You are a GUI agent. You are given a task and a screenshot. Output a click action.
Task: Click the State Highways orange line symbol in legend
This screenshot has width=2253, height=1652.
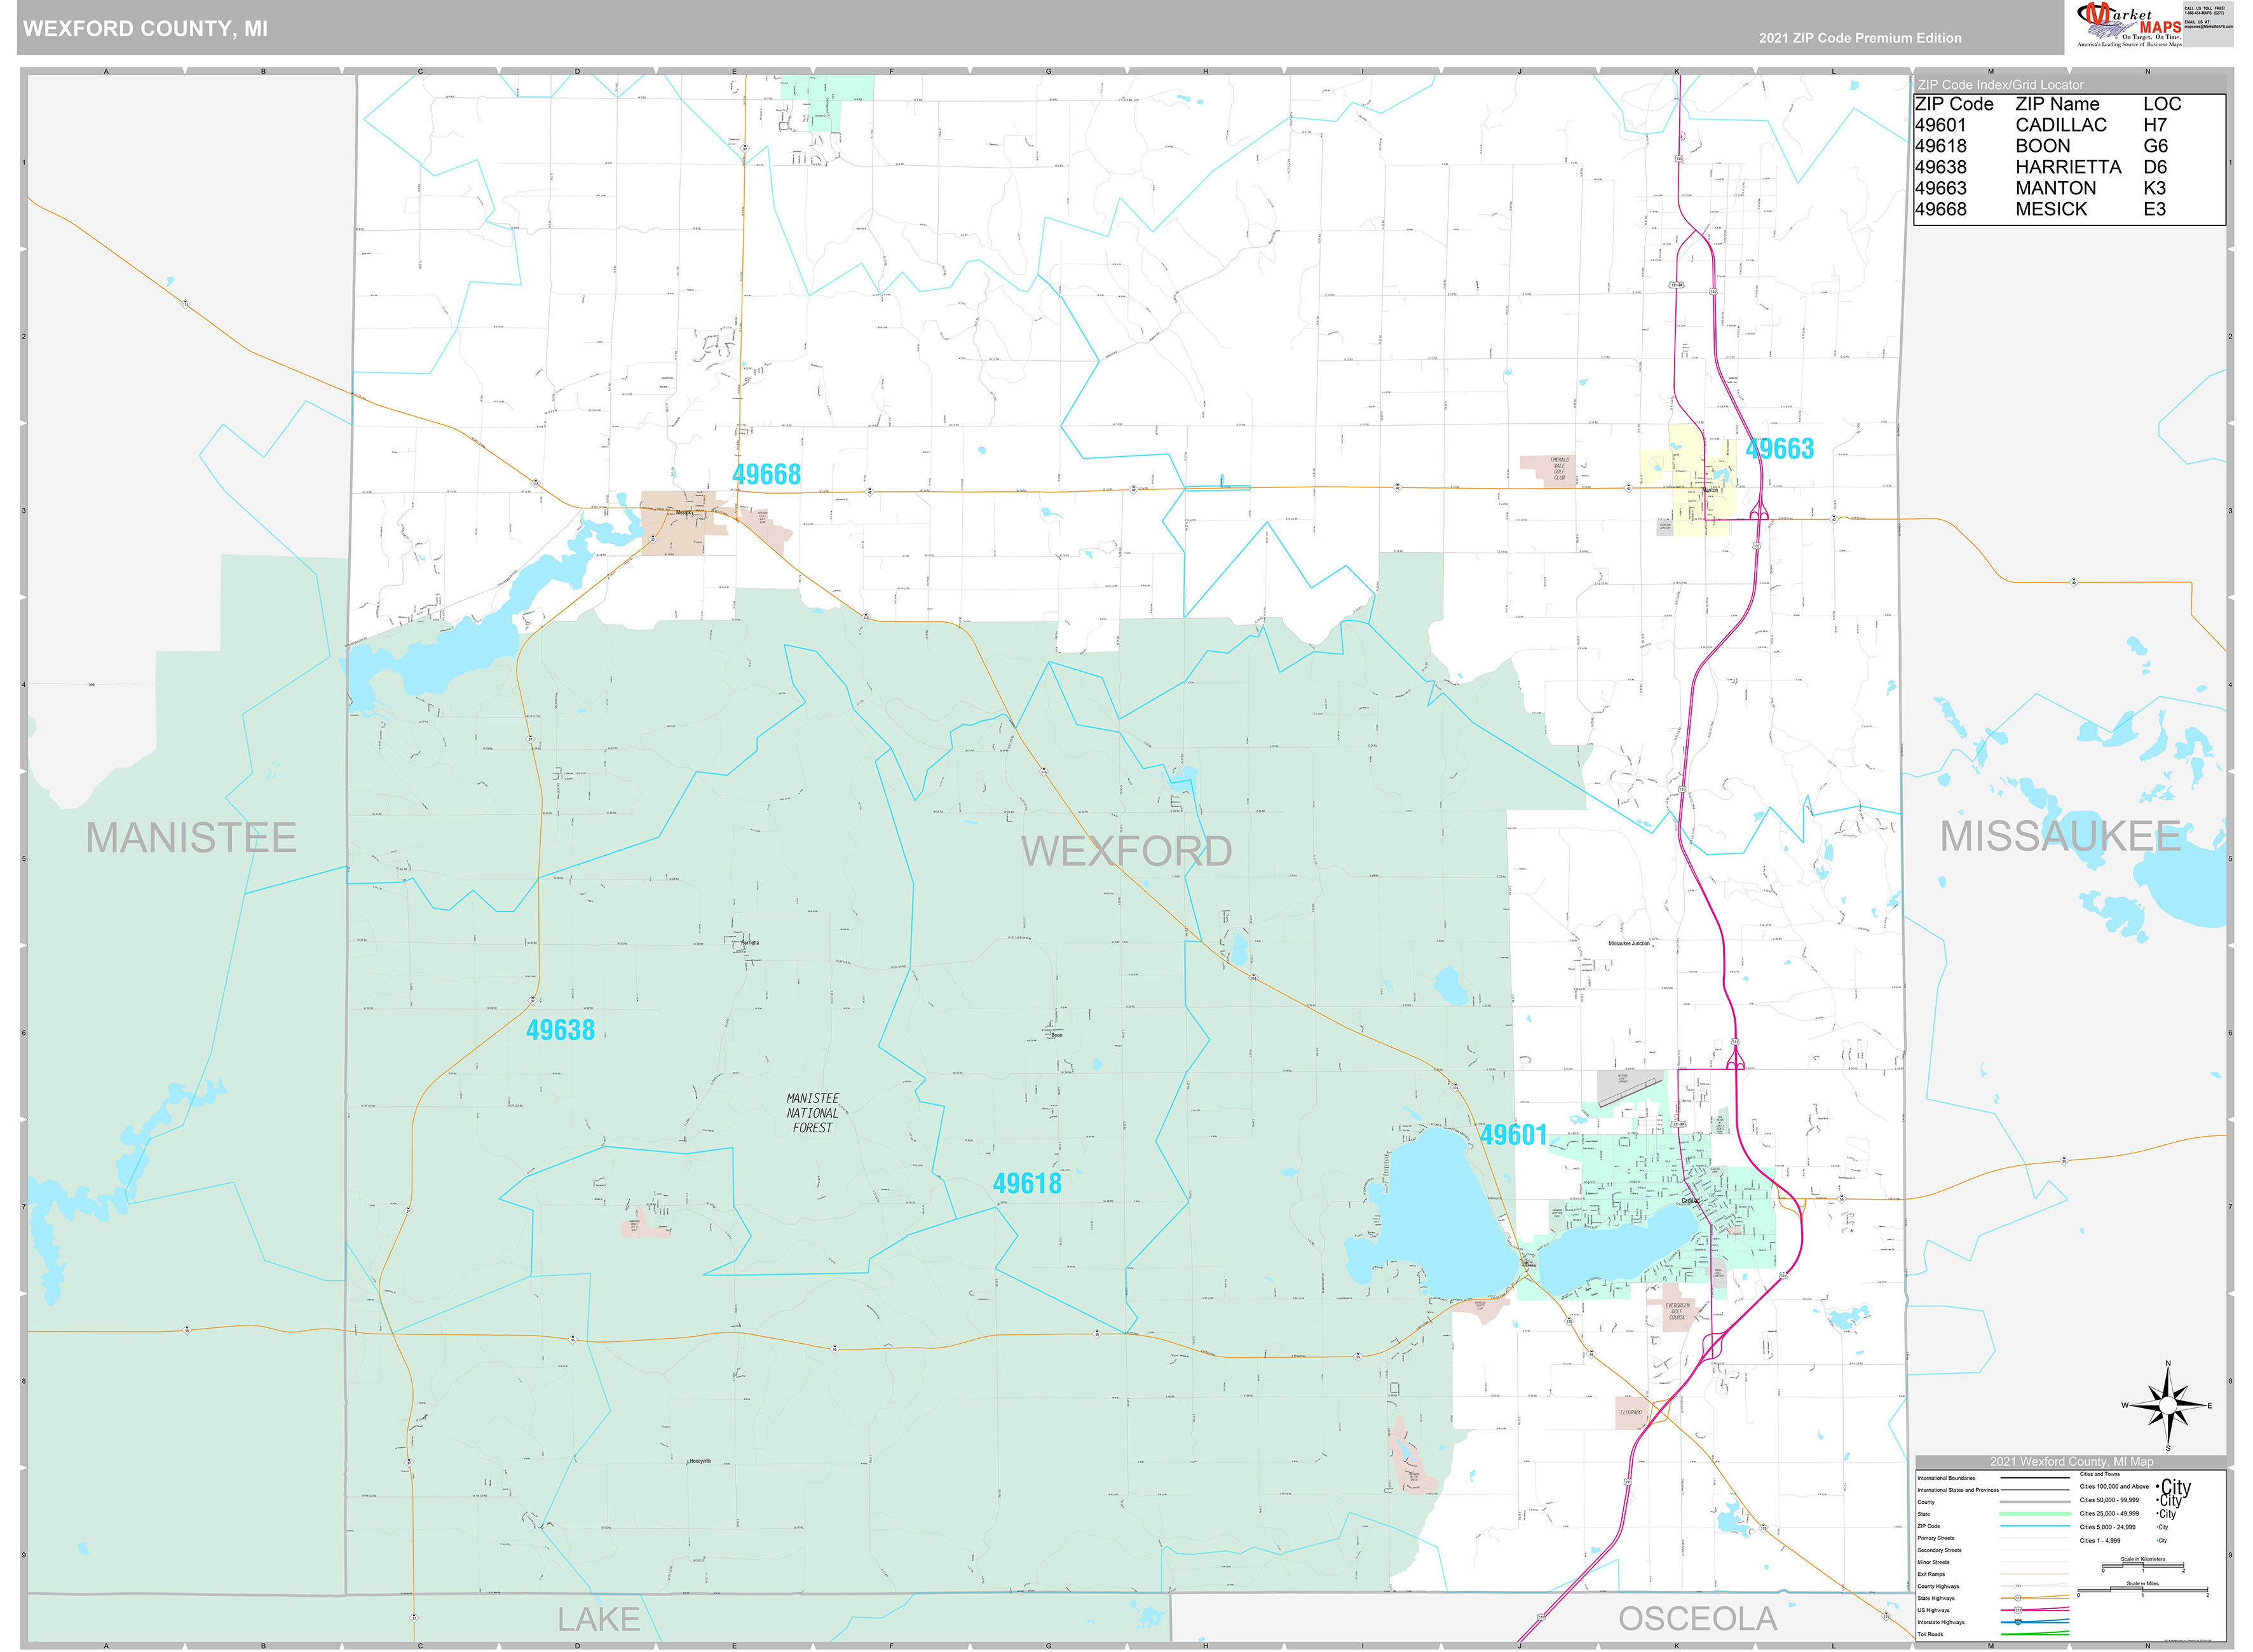[2018, 1598]
